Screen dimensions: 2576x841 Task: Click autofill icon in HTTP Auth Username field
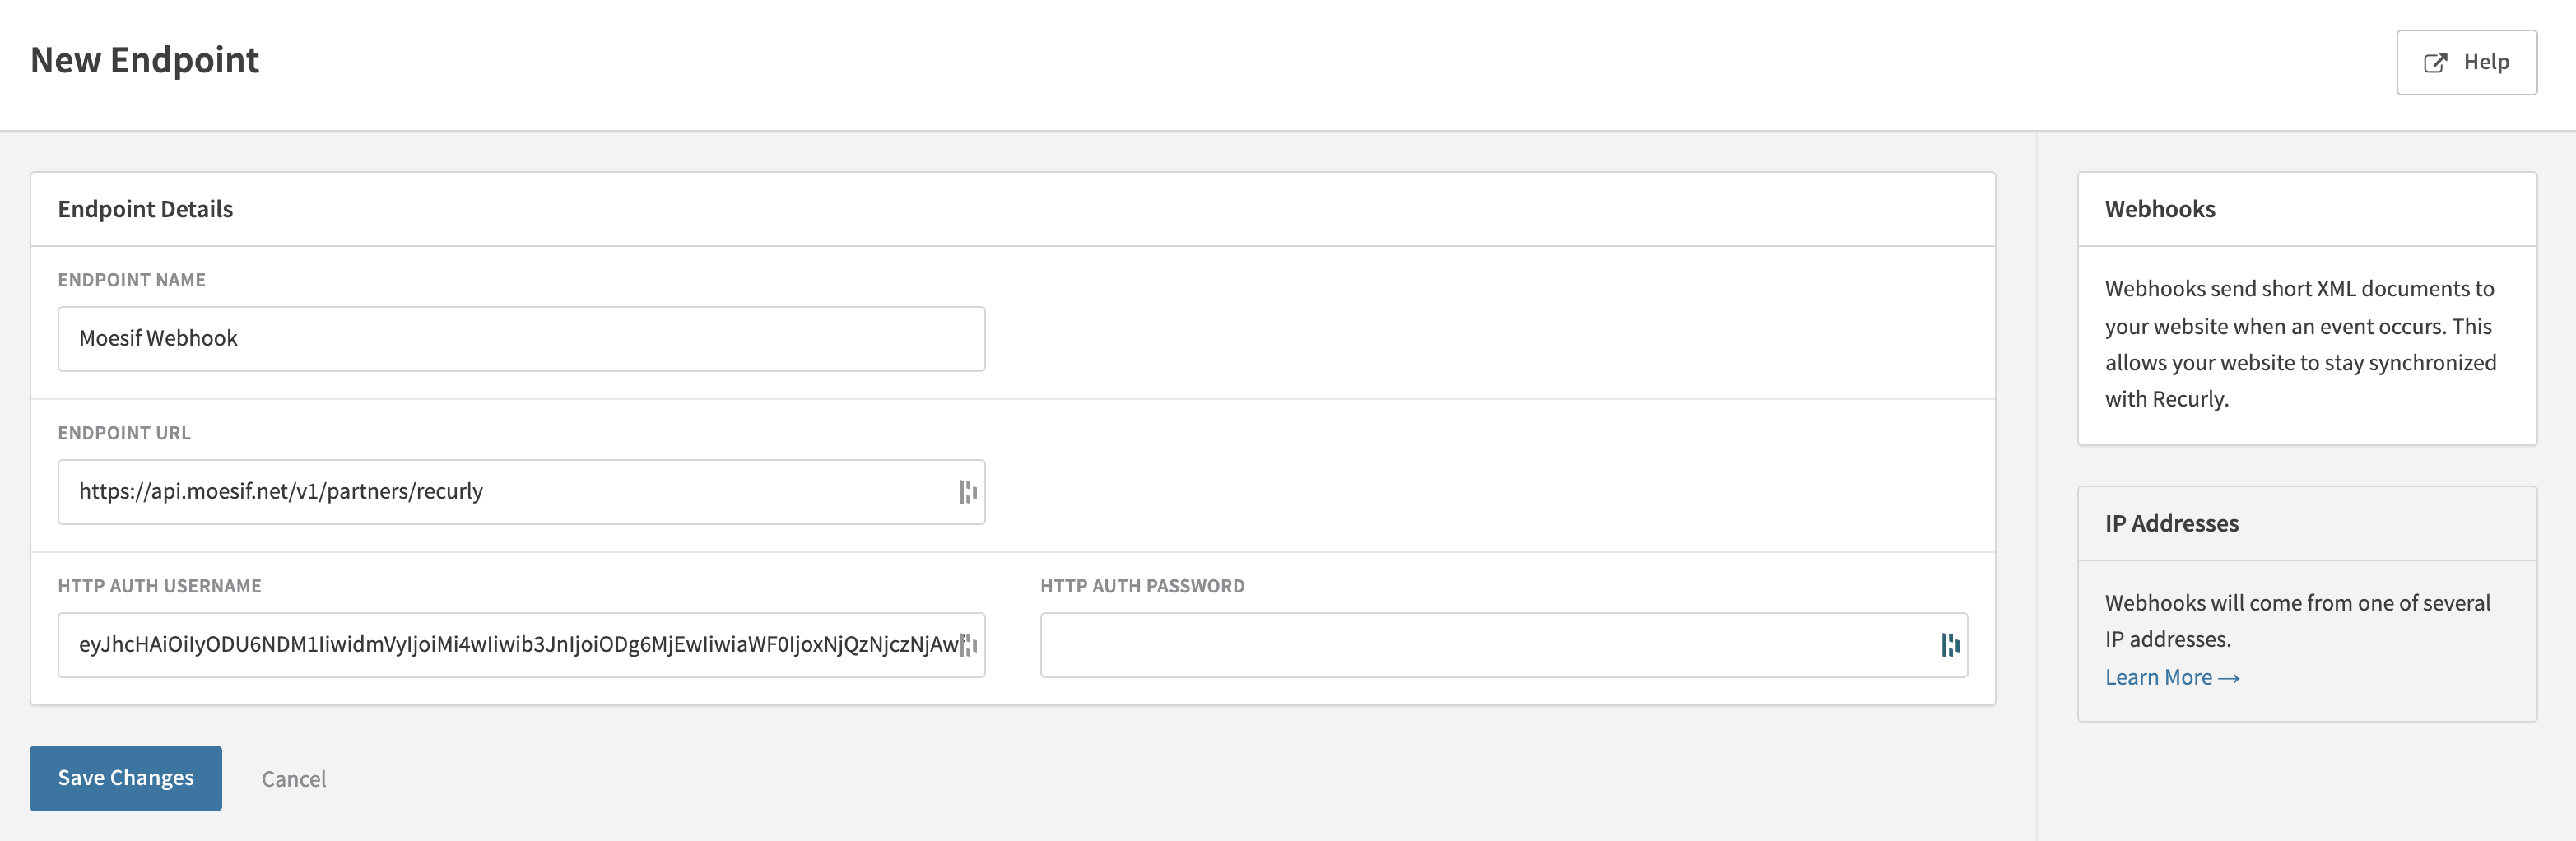(967, 645)
